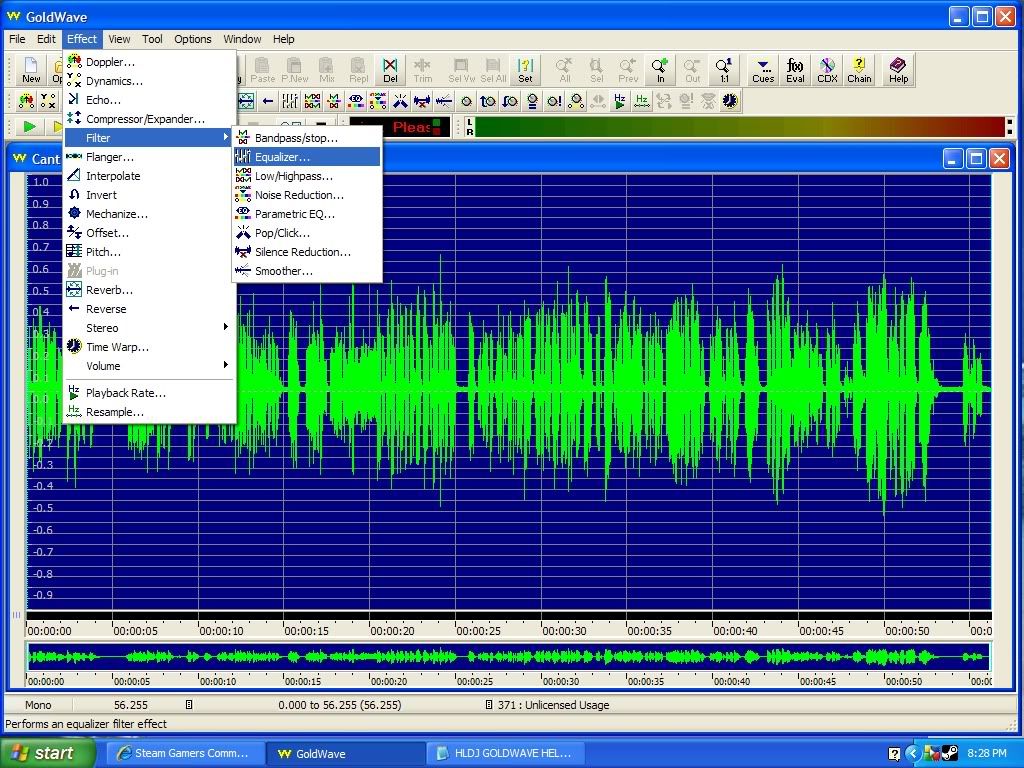Click the Windows start button
The height and width of the screenshot is (768, 1024).
click(48, 753)
